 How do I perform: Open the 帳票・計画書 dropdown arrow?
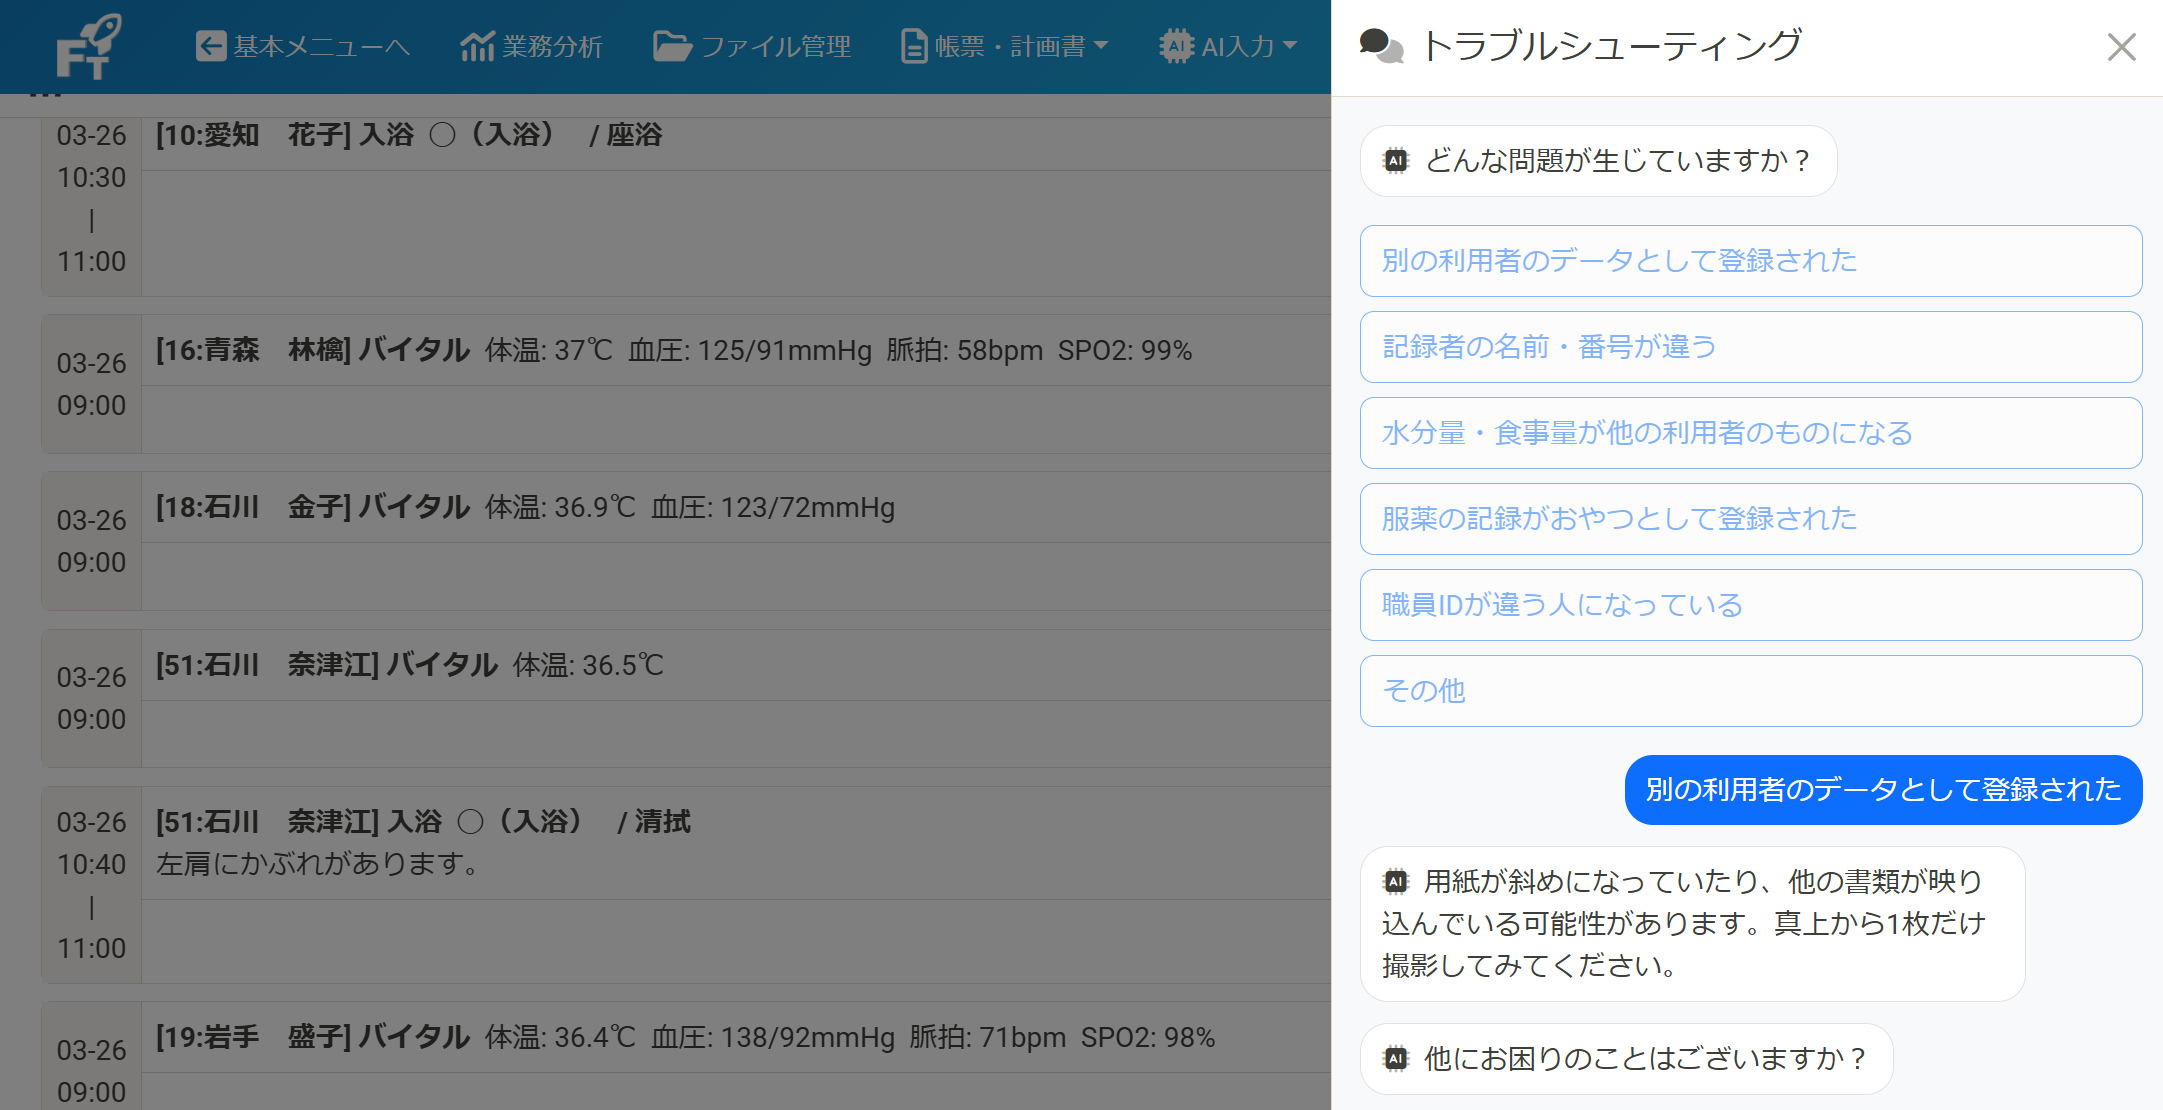tap(1102, 46)
